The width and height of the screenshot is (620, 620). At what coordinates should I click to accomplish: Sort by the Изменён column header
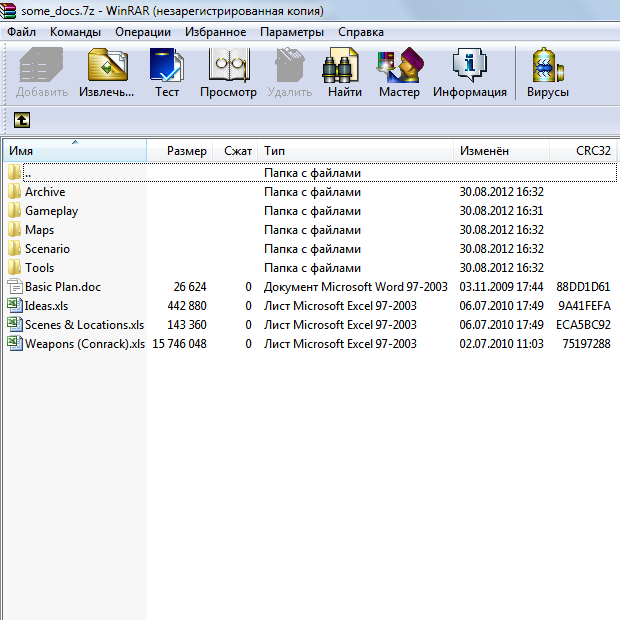coord(501,151)
